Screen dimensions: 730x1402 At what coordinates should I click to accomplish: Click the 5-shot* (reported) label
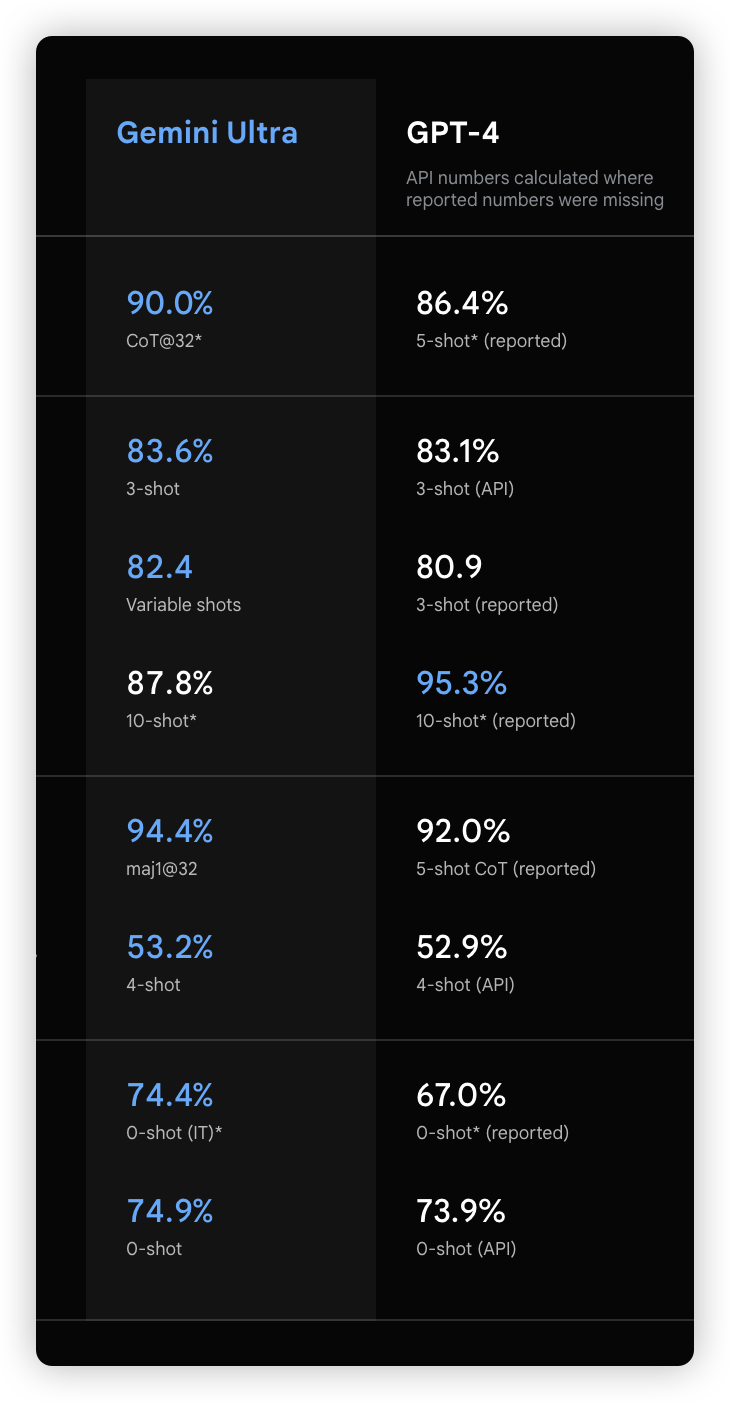point(491,341)
